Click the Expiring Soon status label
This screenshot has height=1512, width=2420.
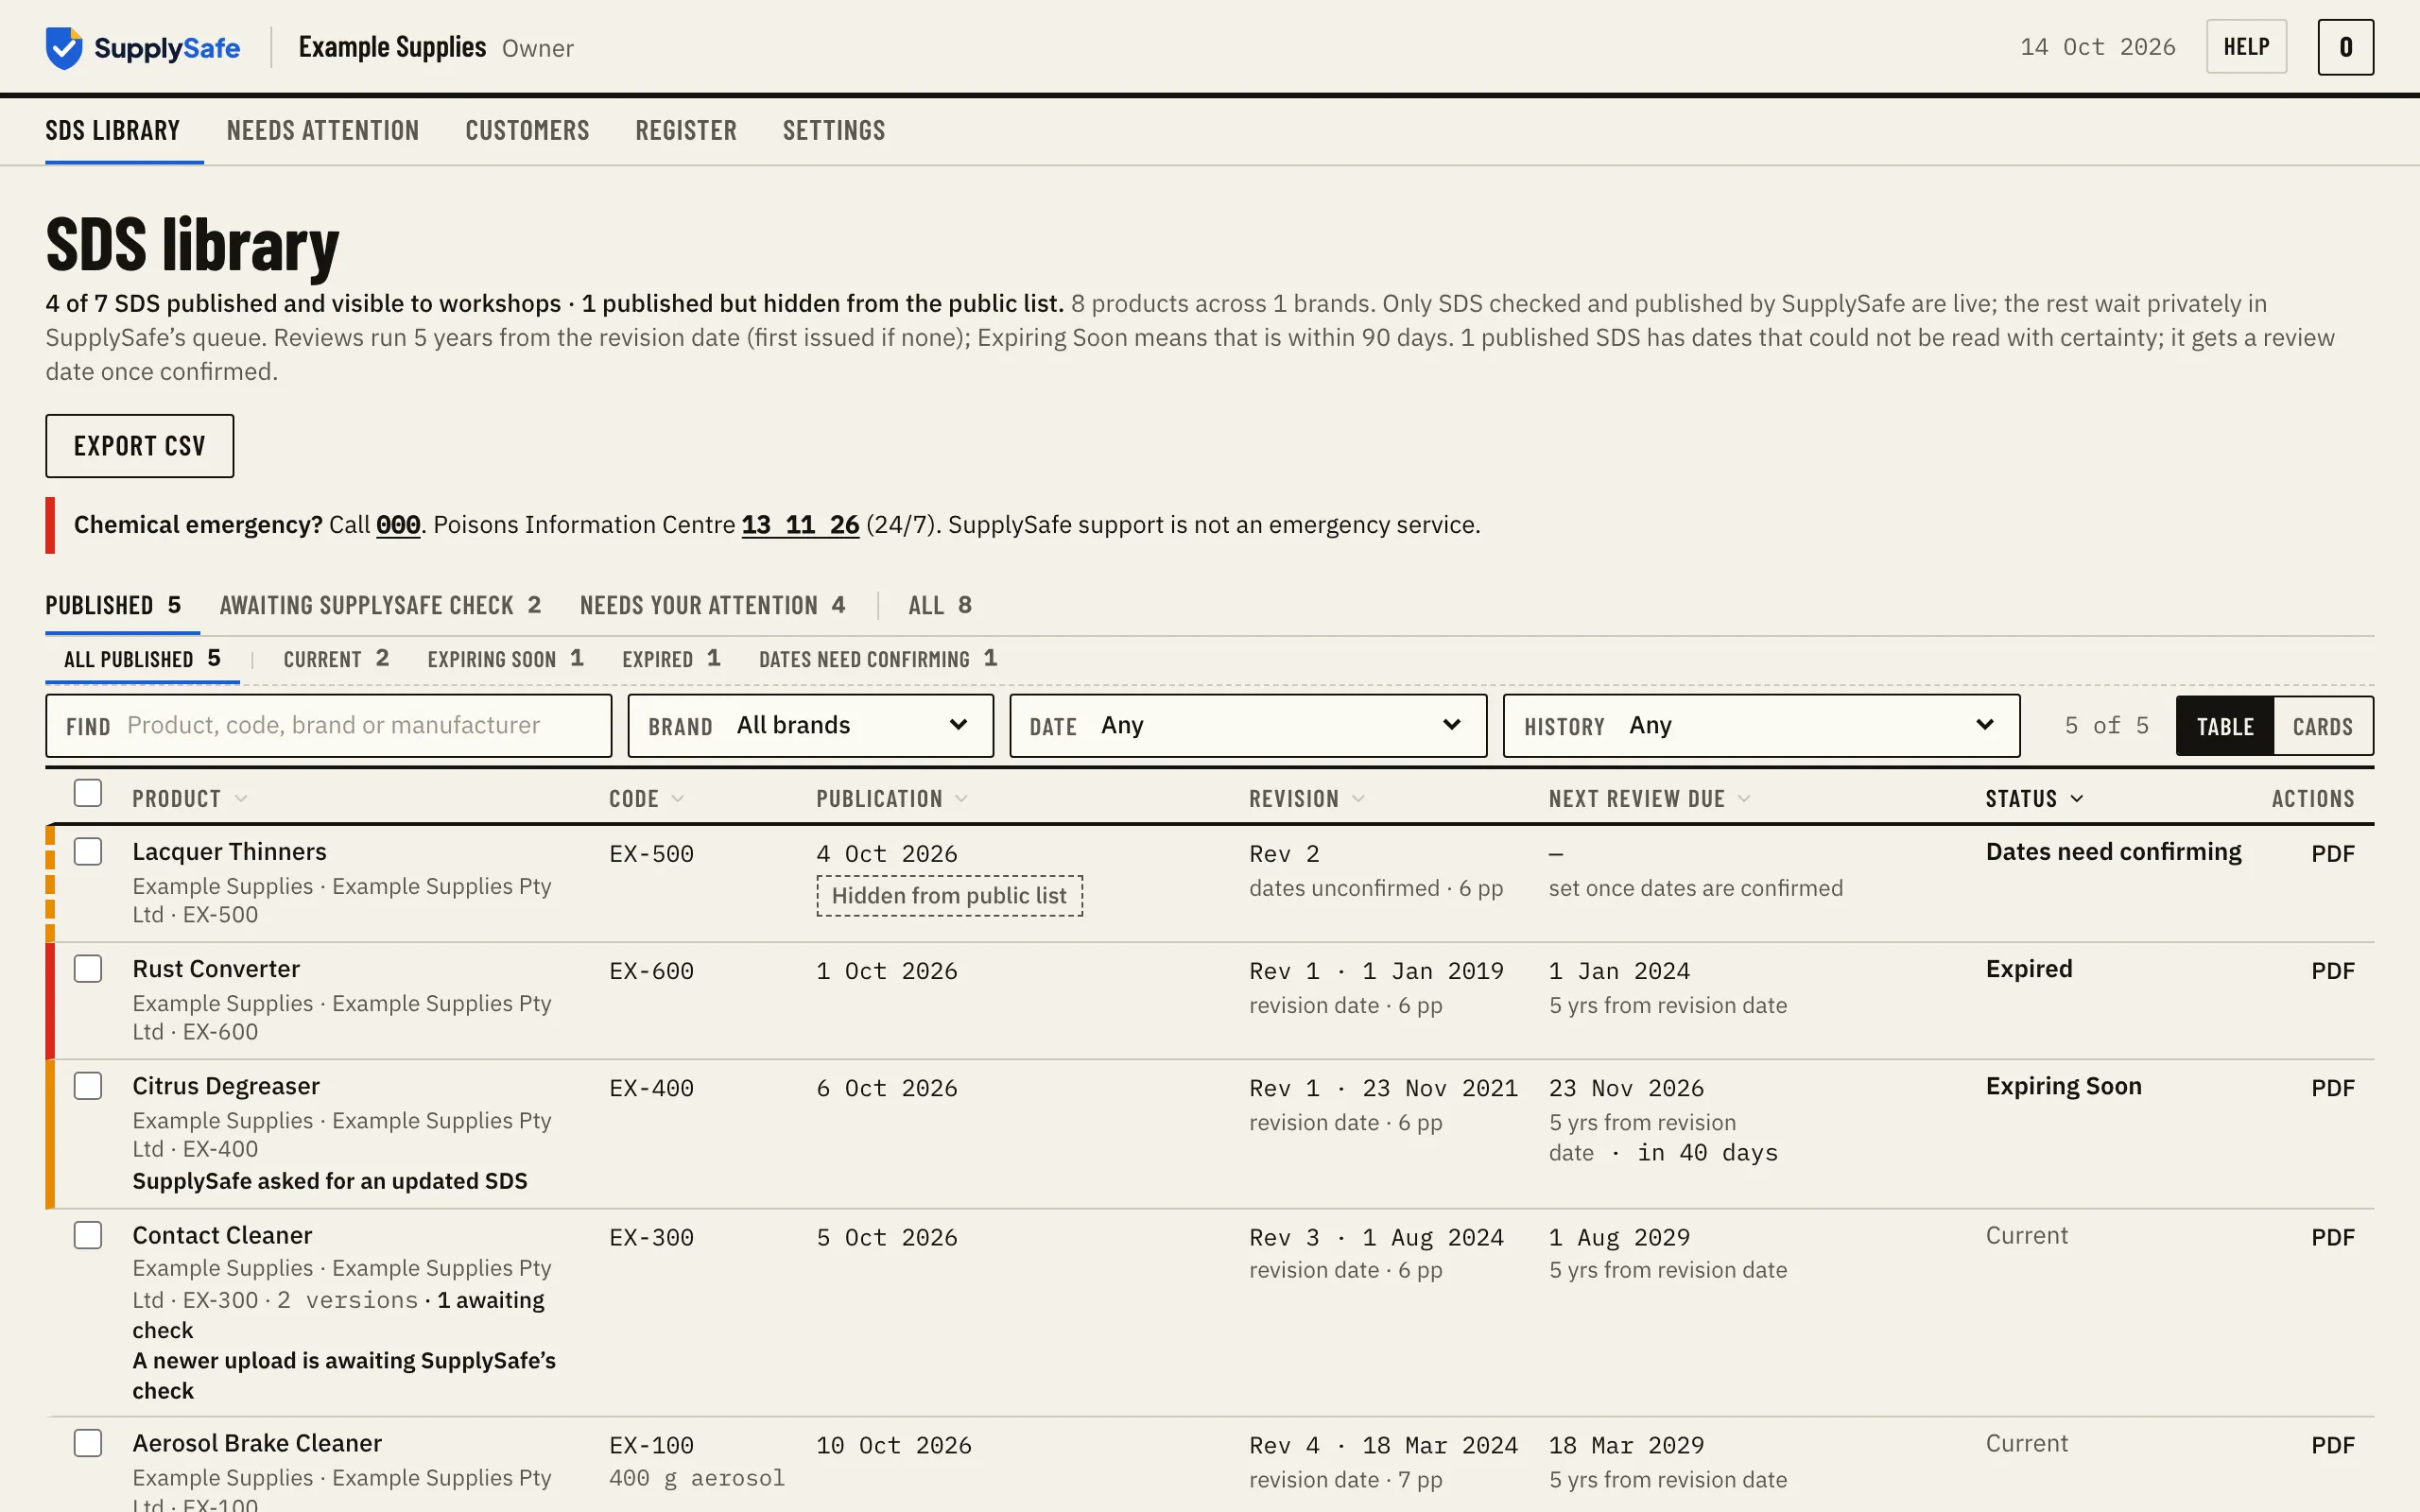point(2063,1086)
